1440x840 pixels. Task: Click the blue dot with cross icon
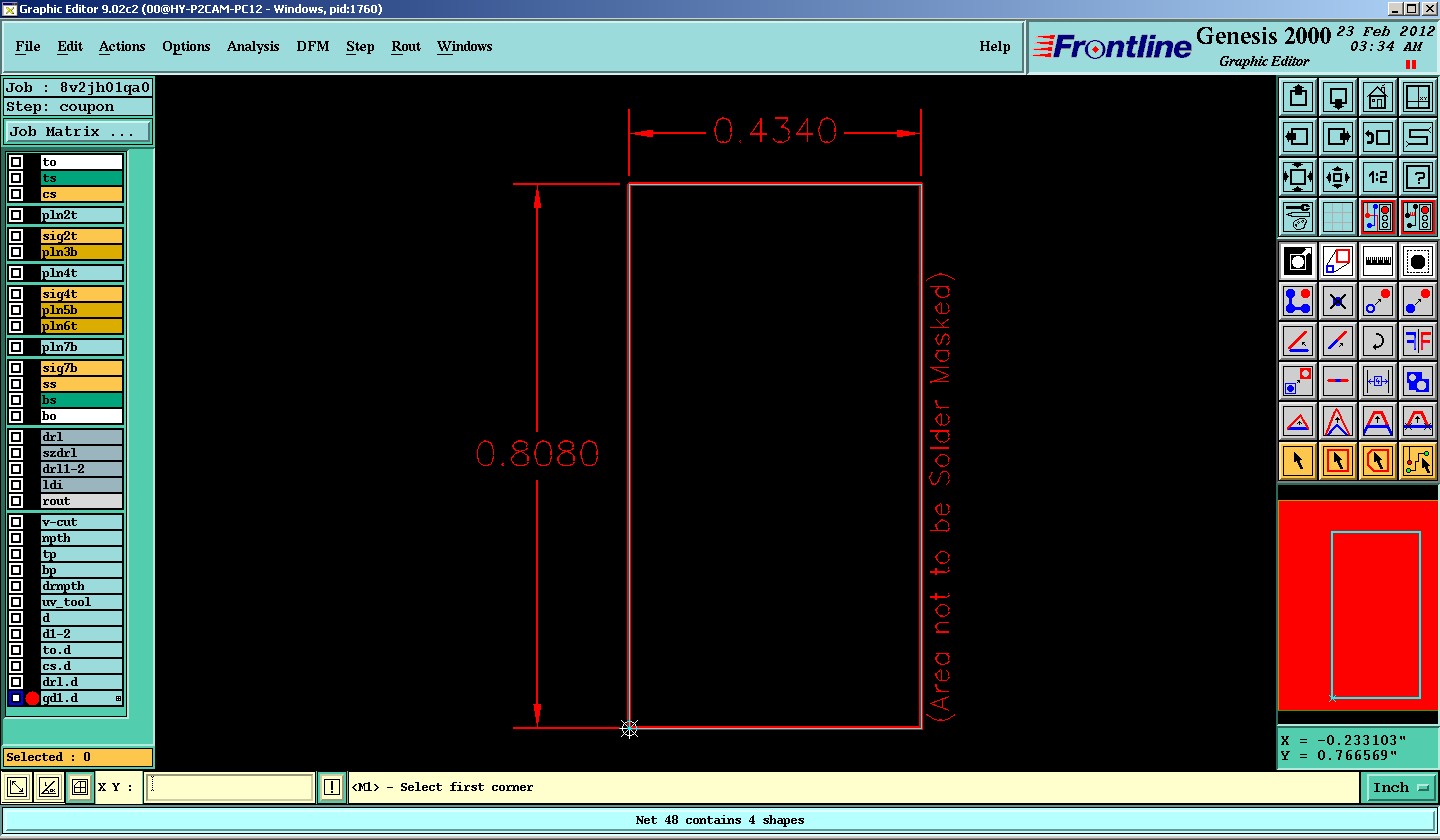pos(1338,301)
